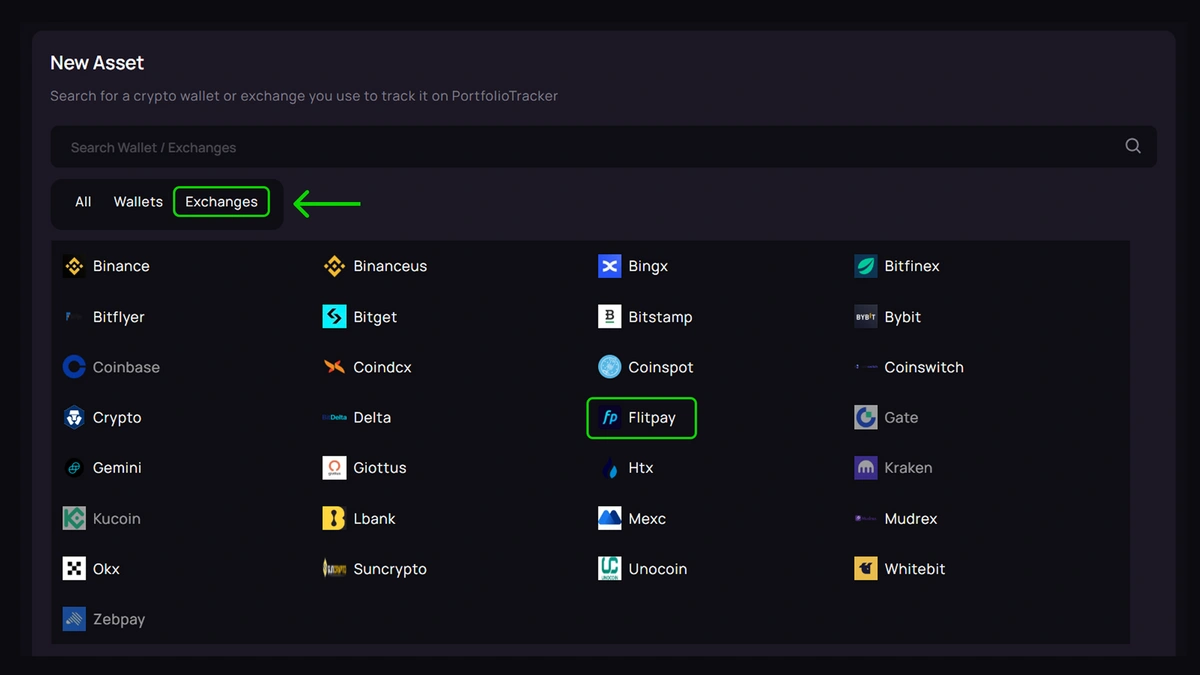The height and width of the screenshot is (675, 1200).
Task: Choose Bybit from the exchange list
Action: point(901,317)
